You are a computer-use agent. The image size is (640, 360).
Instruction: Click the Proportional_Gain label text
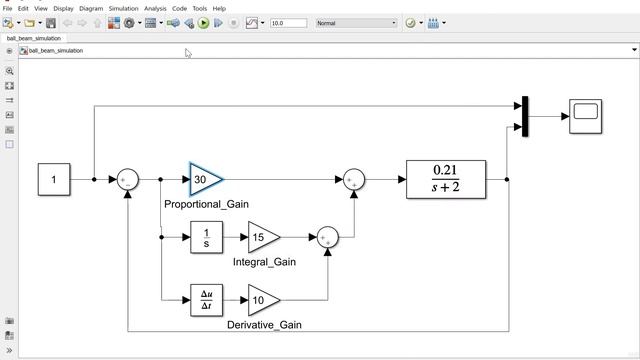click(x=206, y=204)
